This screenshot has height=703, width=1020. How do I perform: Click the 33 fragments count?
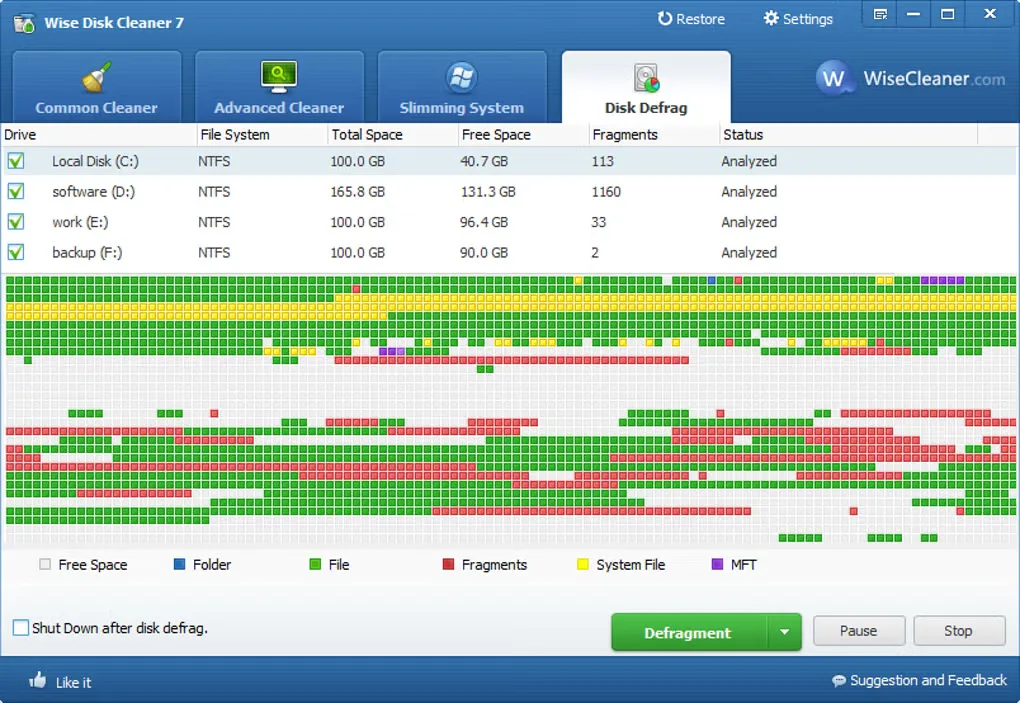point(598,222)
